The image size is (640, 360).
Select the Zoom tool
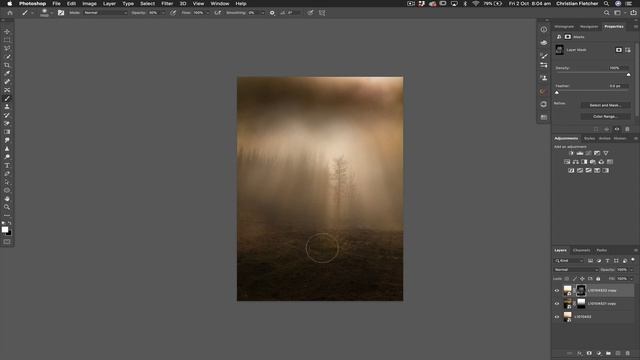click(x=7, y=207)
